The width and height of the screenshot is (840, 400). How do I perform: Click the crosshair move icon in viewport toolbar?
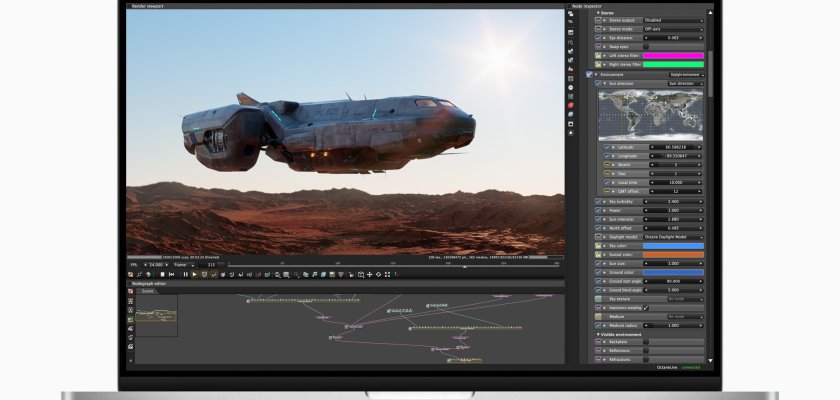pos(370,274)
